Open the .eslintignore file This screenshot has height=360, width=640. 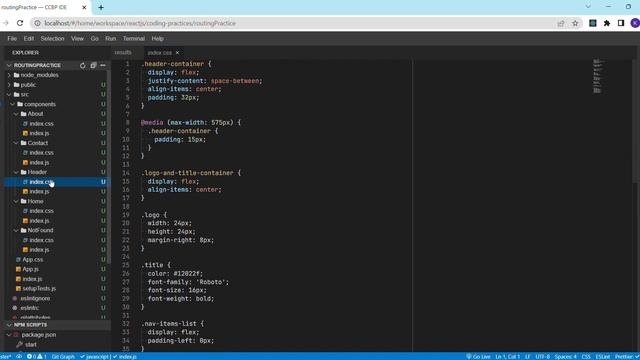coord(35,298)
